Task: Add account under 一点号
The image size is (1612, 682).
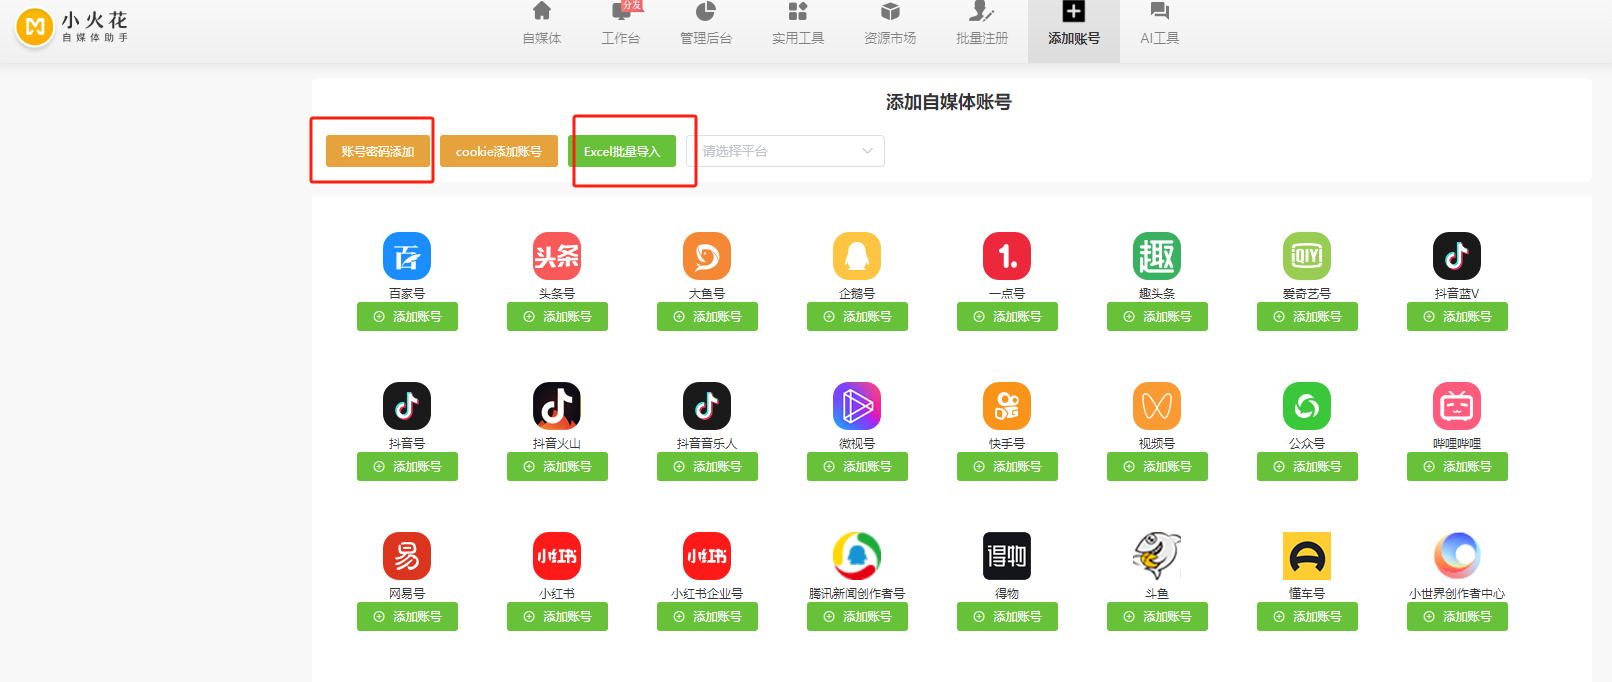Action: coord(1007,316)
